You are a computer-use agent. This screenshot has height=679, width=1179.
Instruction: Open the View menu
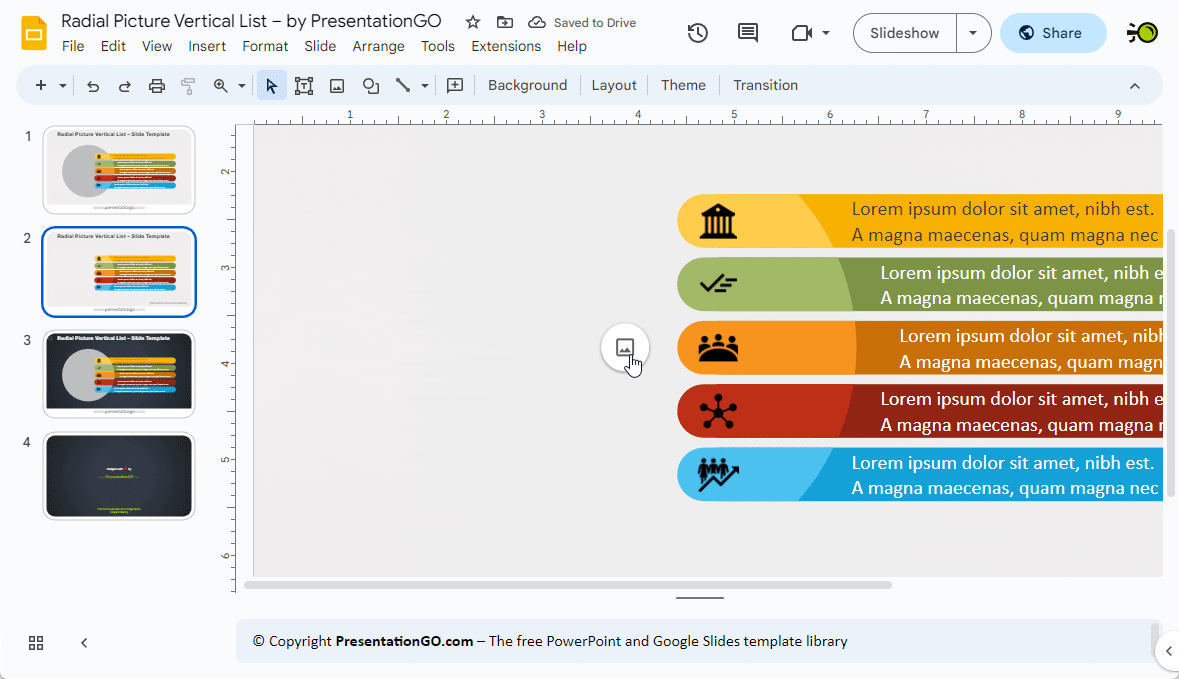point(156,47)
